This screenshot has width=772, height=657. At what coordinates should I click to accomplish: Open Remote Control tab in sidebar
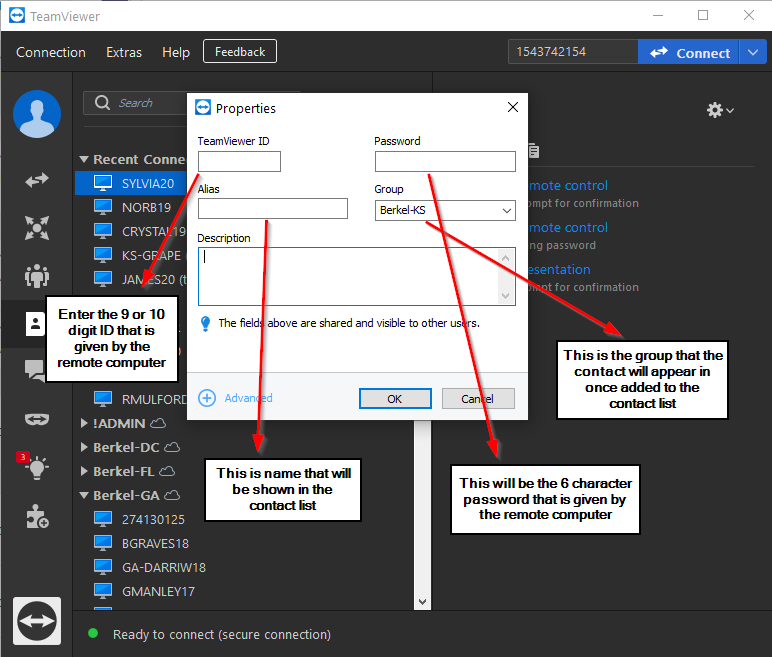pyautogui.click(x=37, y=180)
